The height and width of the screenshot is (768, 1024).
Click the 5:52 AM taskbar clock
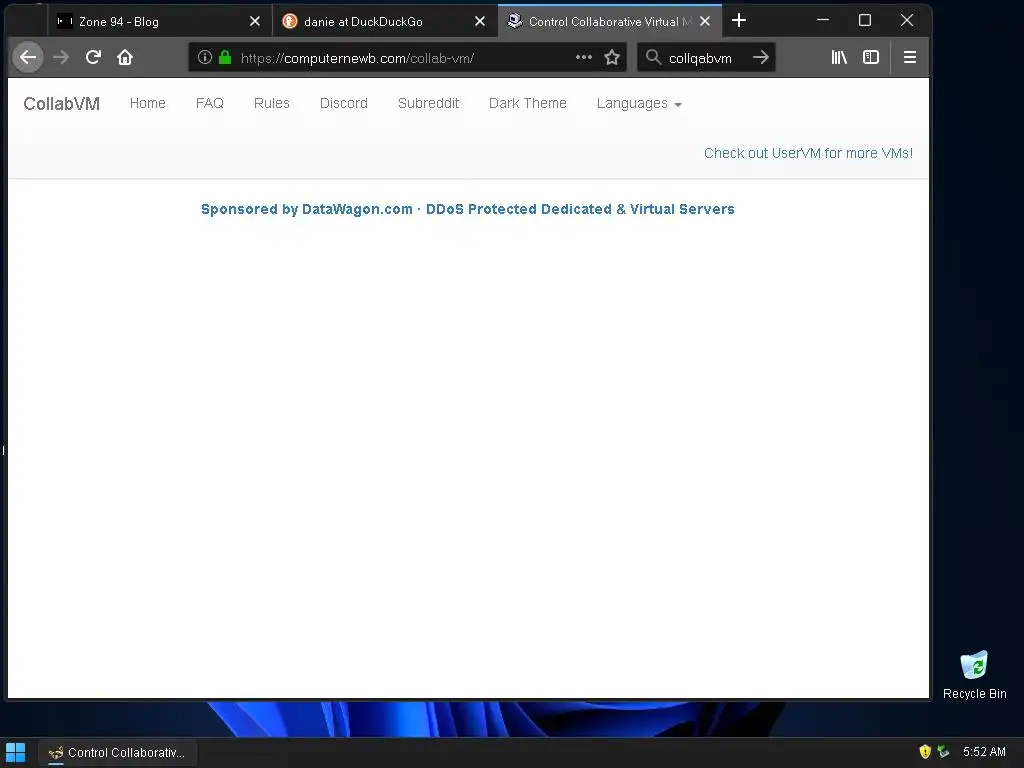pos(984,752)
